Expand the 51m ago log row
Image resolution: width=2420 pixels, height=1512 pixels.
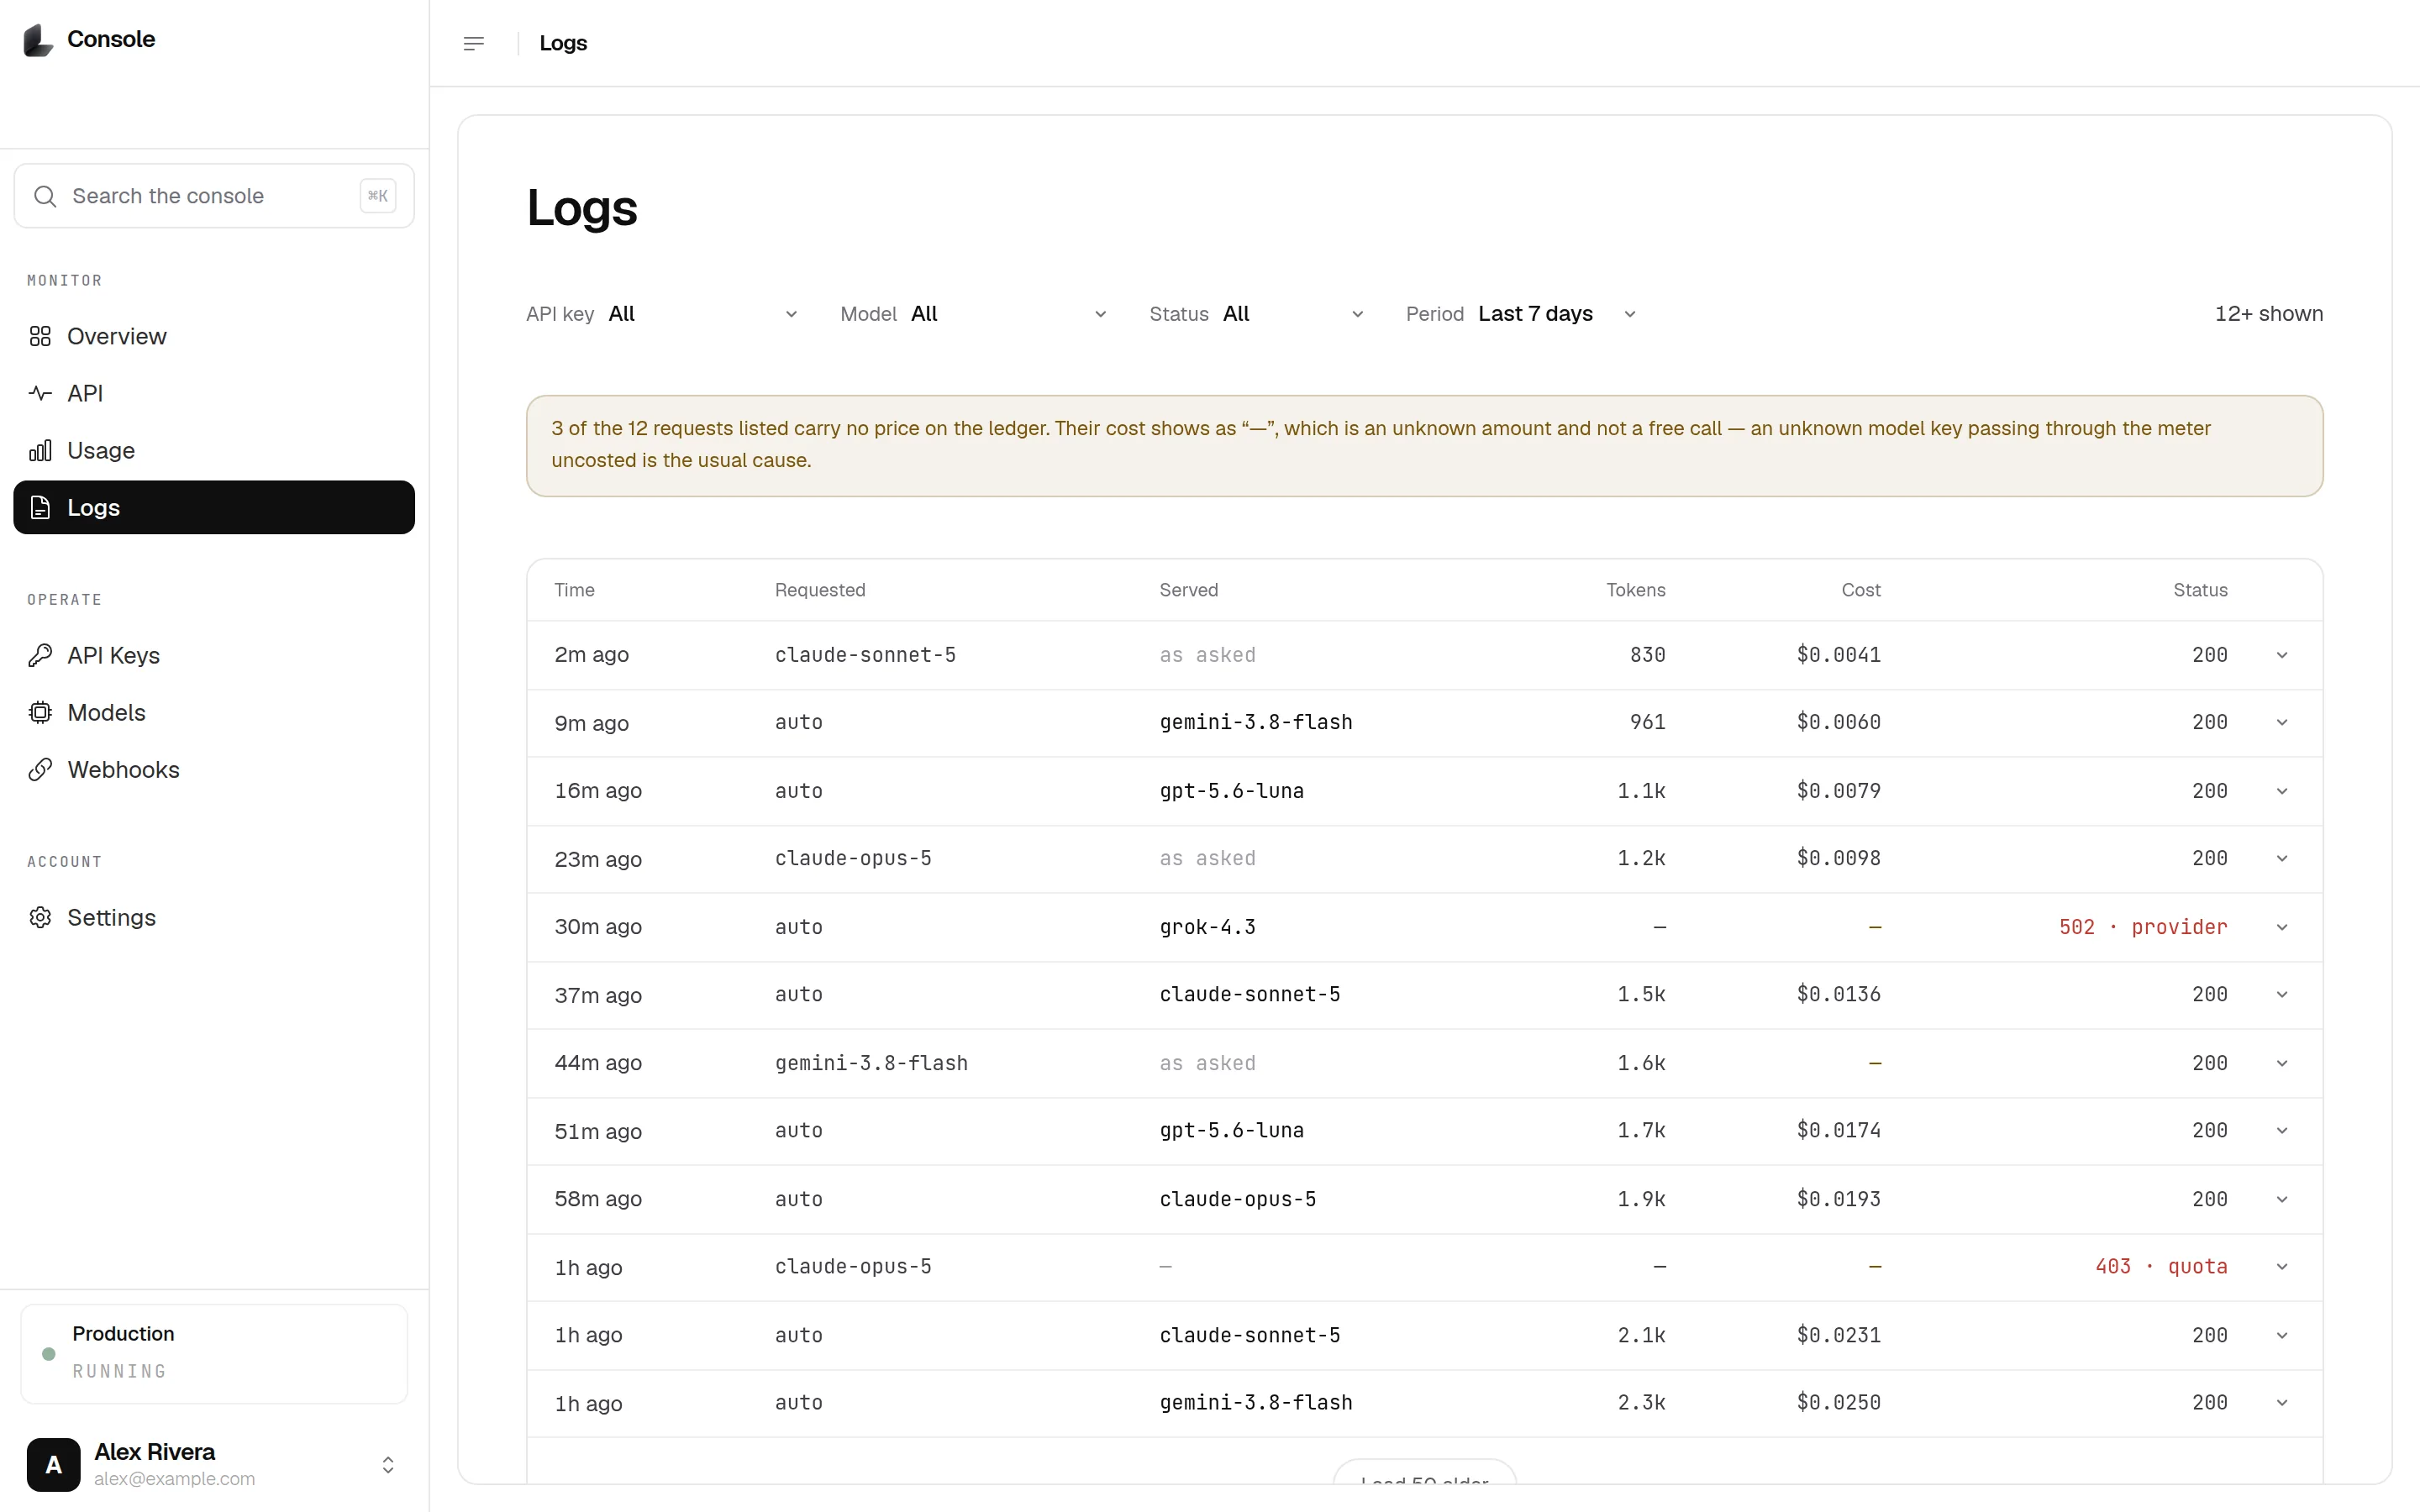[2282, 1130]
